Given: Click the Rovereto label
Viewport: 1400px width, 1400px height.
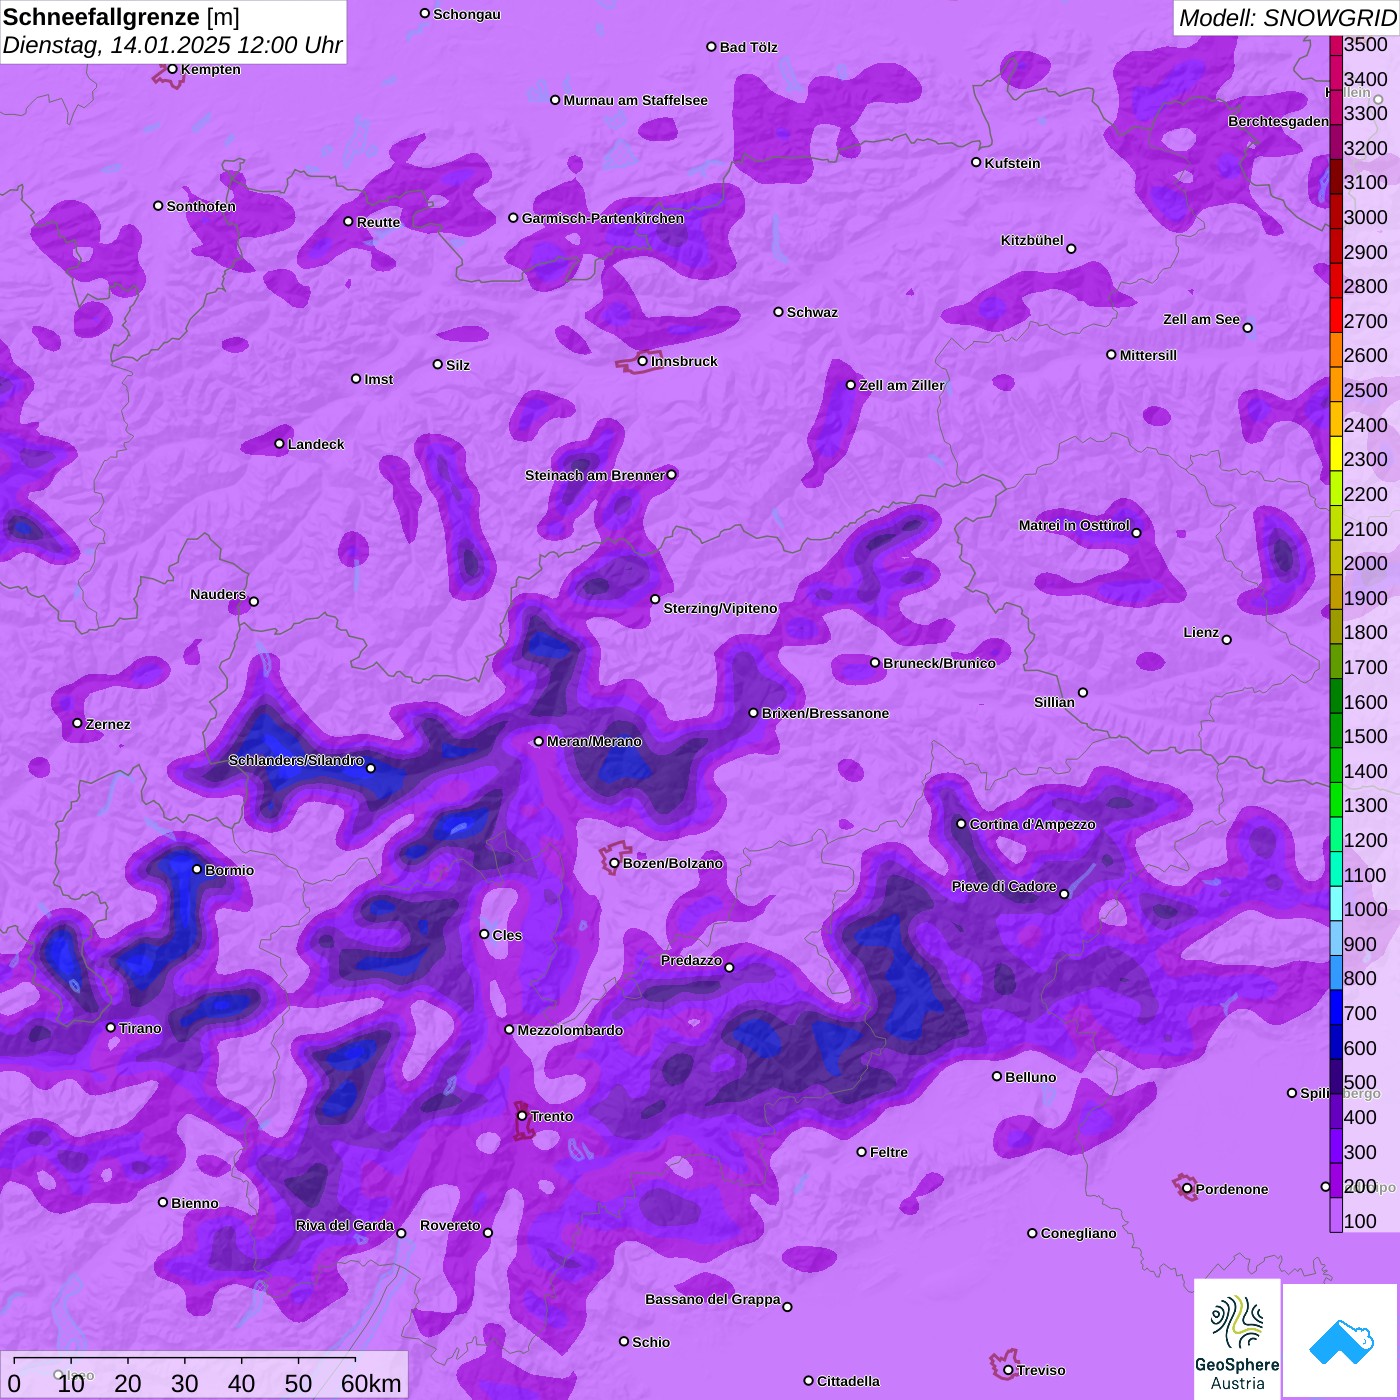Looking at the screenshot, I should click(x=450, y=1225).
